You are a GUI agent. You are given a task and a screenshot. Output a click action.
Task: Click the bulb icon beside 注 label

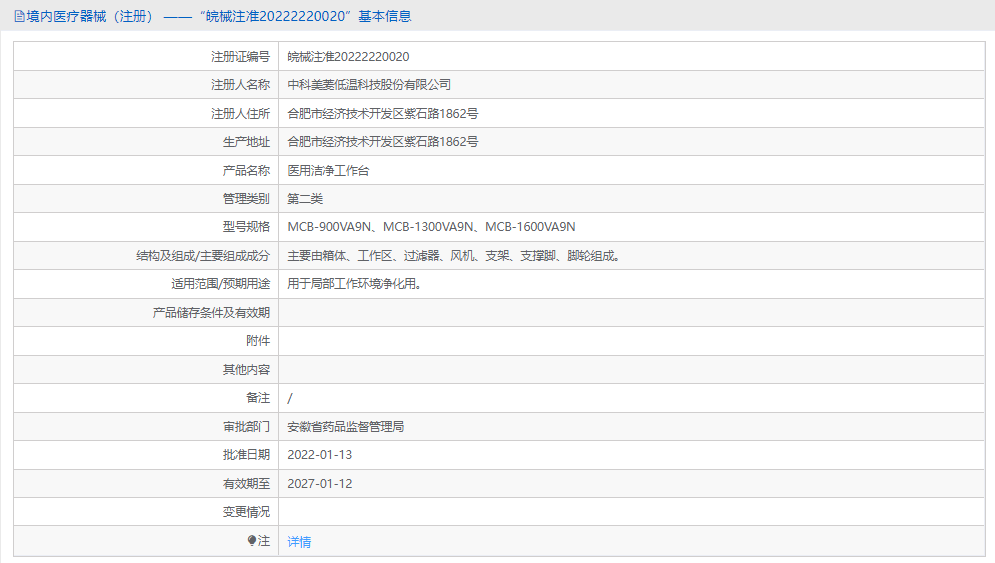click(x=252, y=540)
